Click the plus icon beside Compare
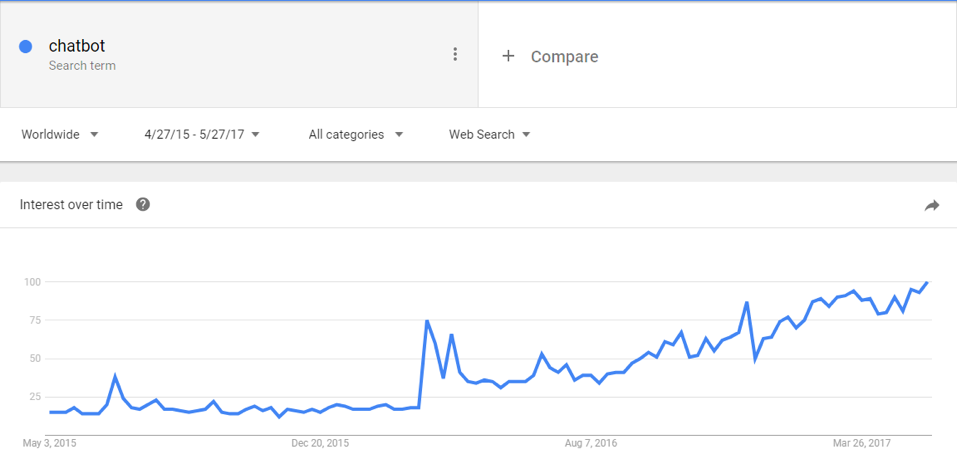The image size is (957, 469). coord(508,56)
